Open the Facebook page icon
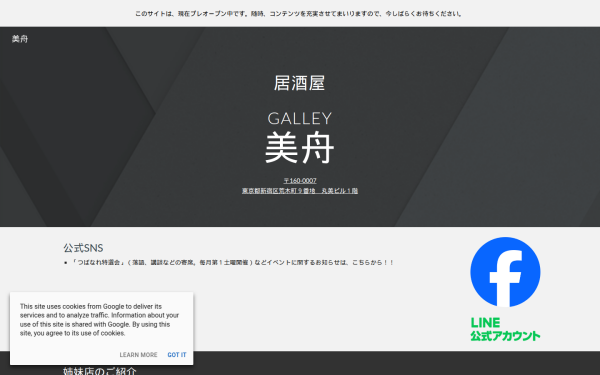 pyautogui.click(x=505, y=272)
